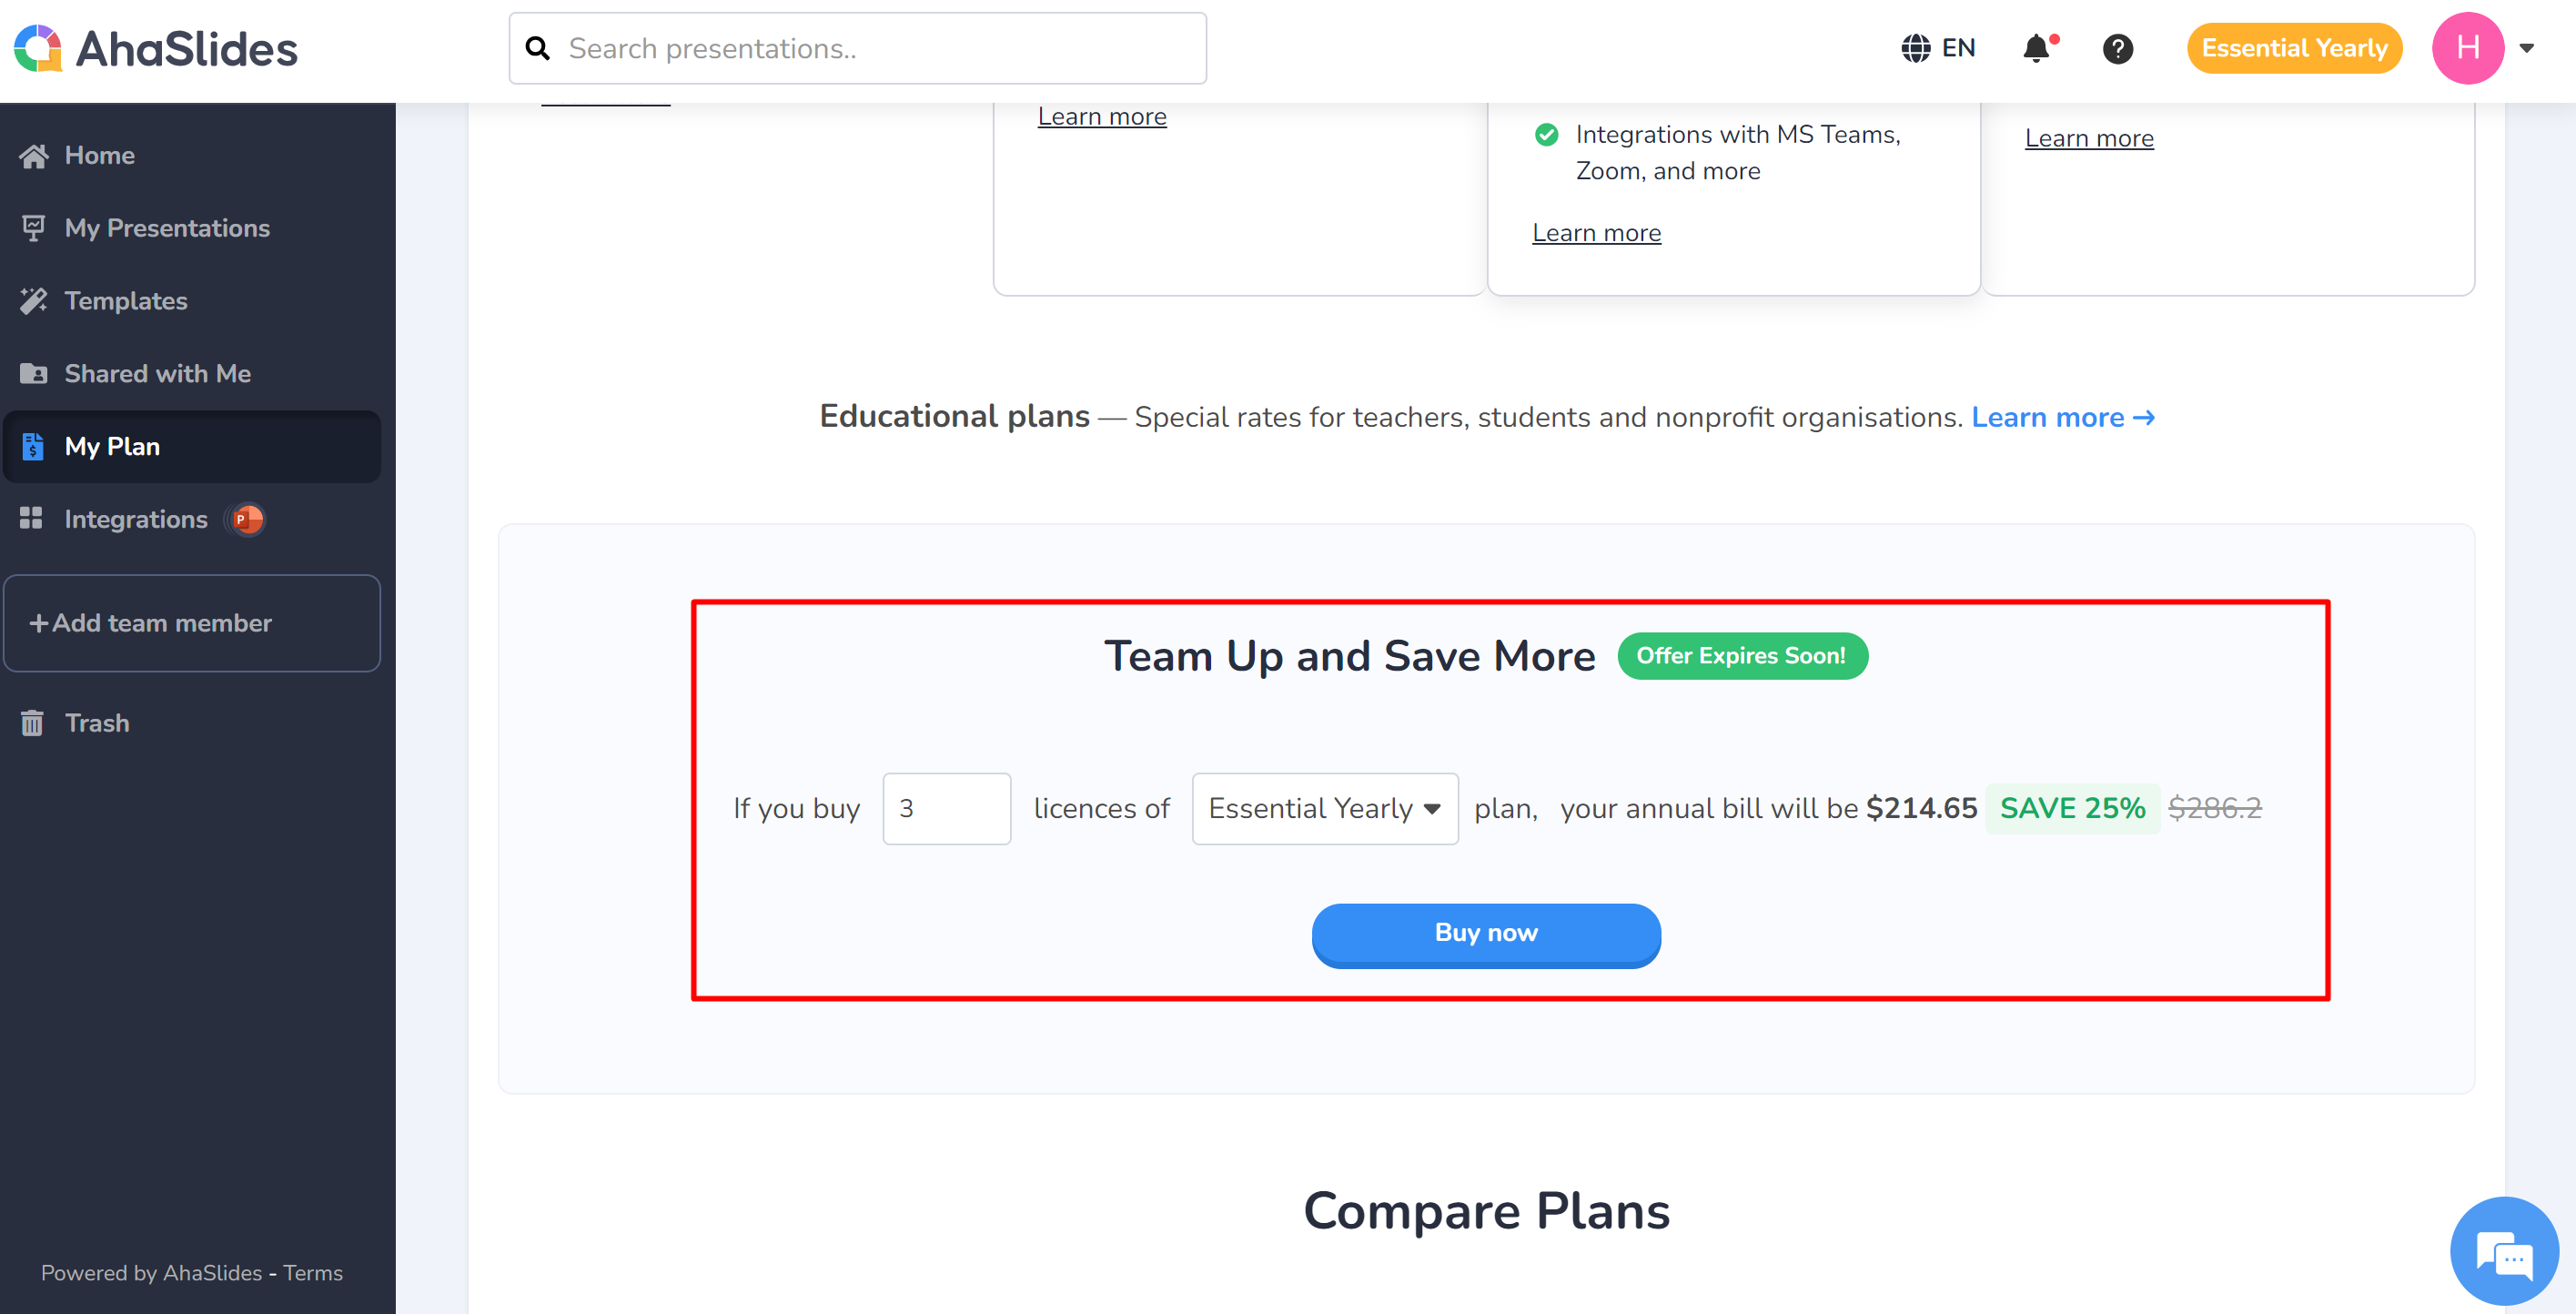
Task: Click the search magnifier icon
Action: click(538, 48)
